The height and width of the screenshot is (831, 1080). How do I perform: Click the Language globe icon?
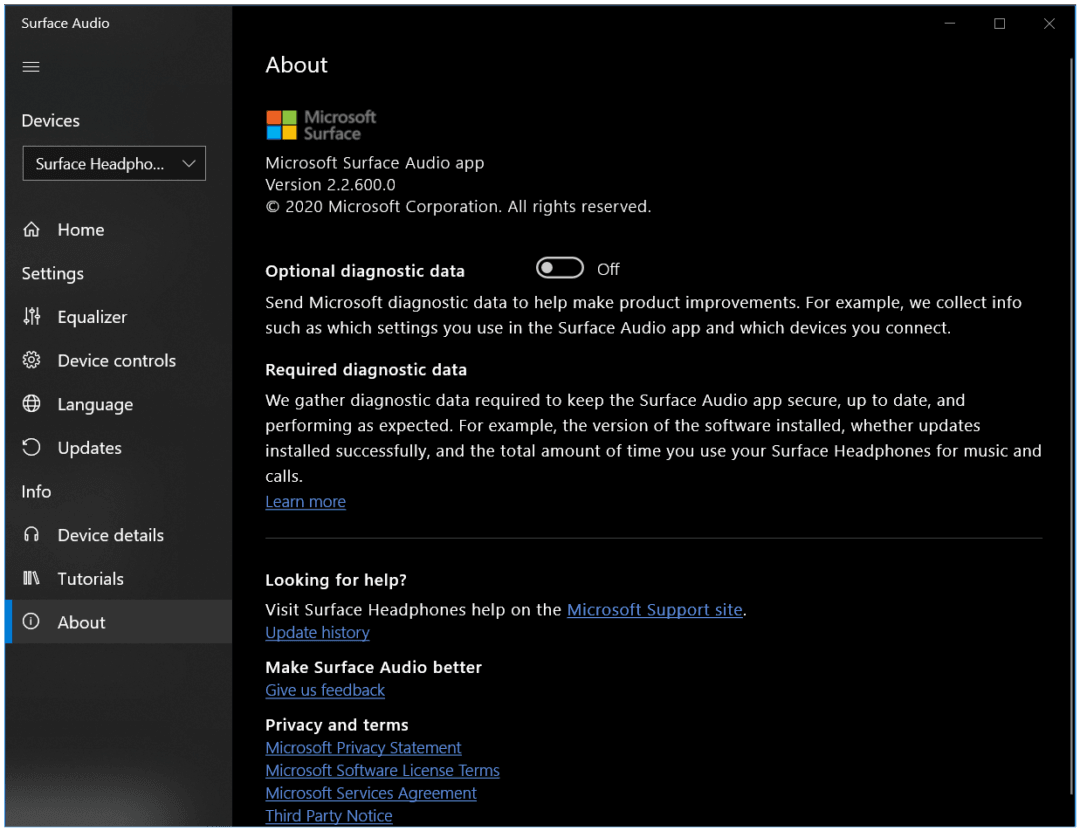point(31,404)
